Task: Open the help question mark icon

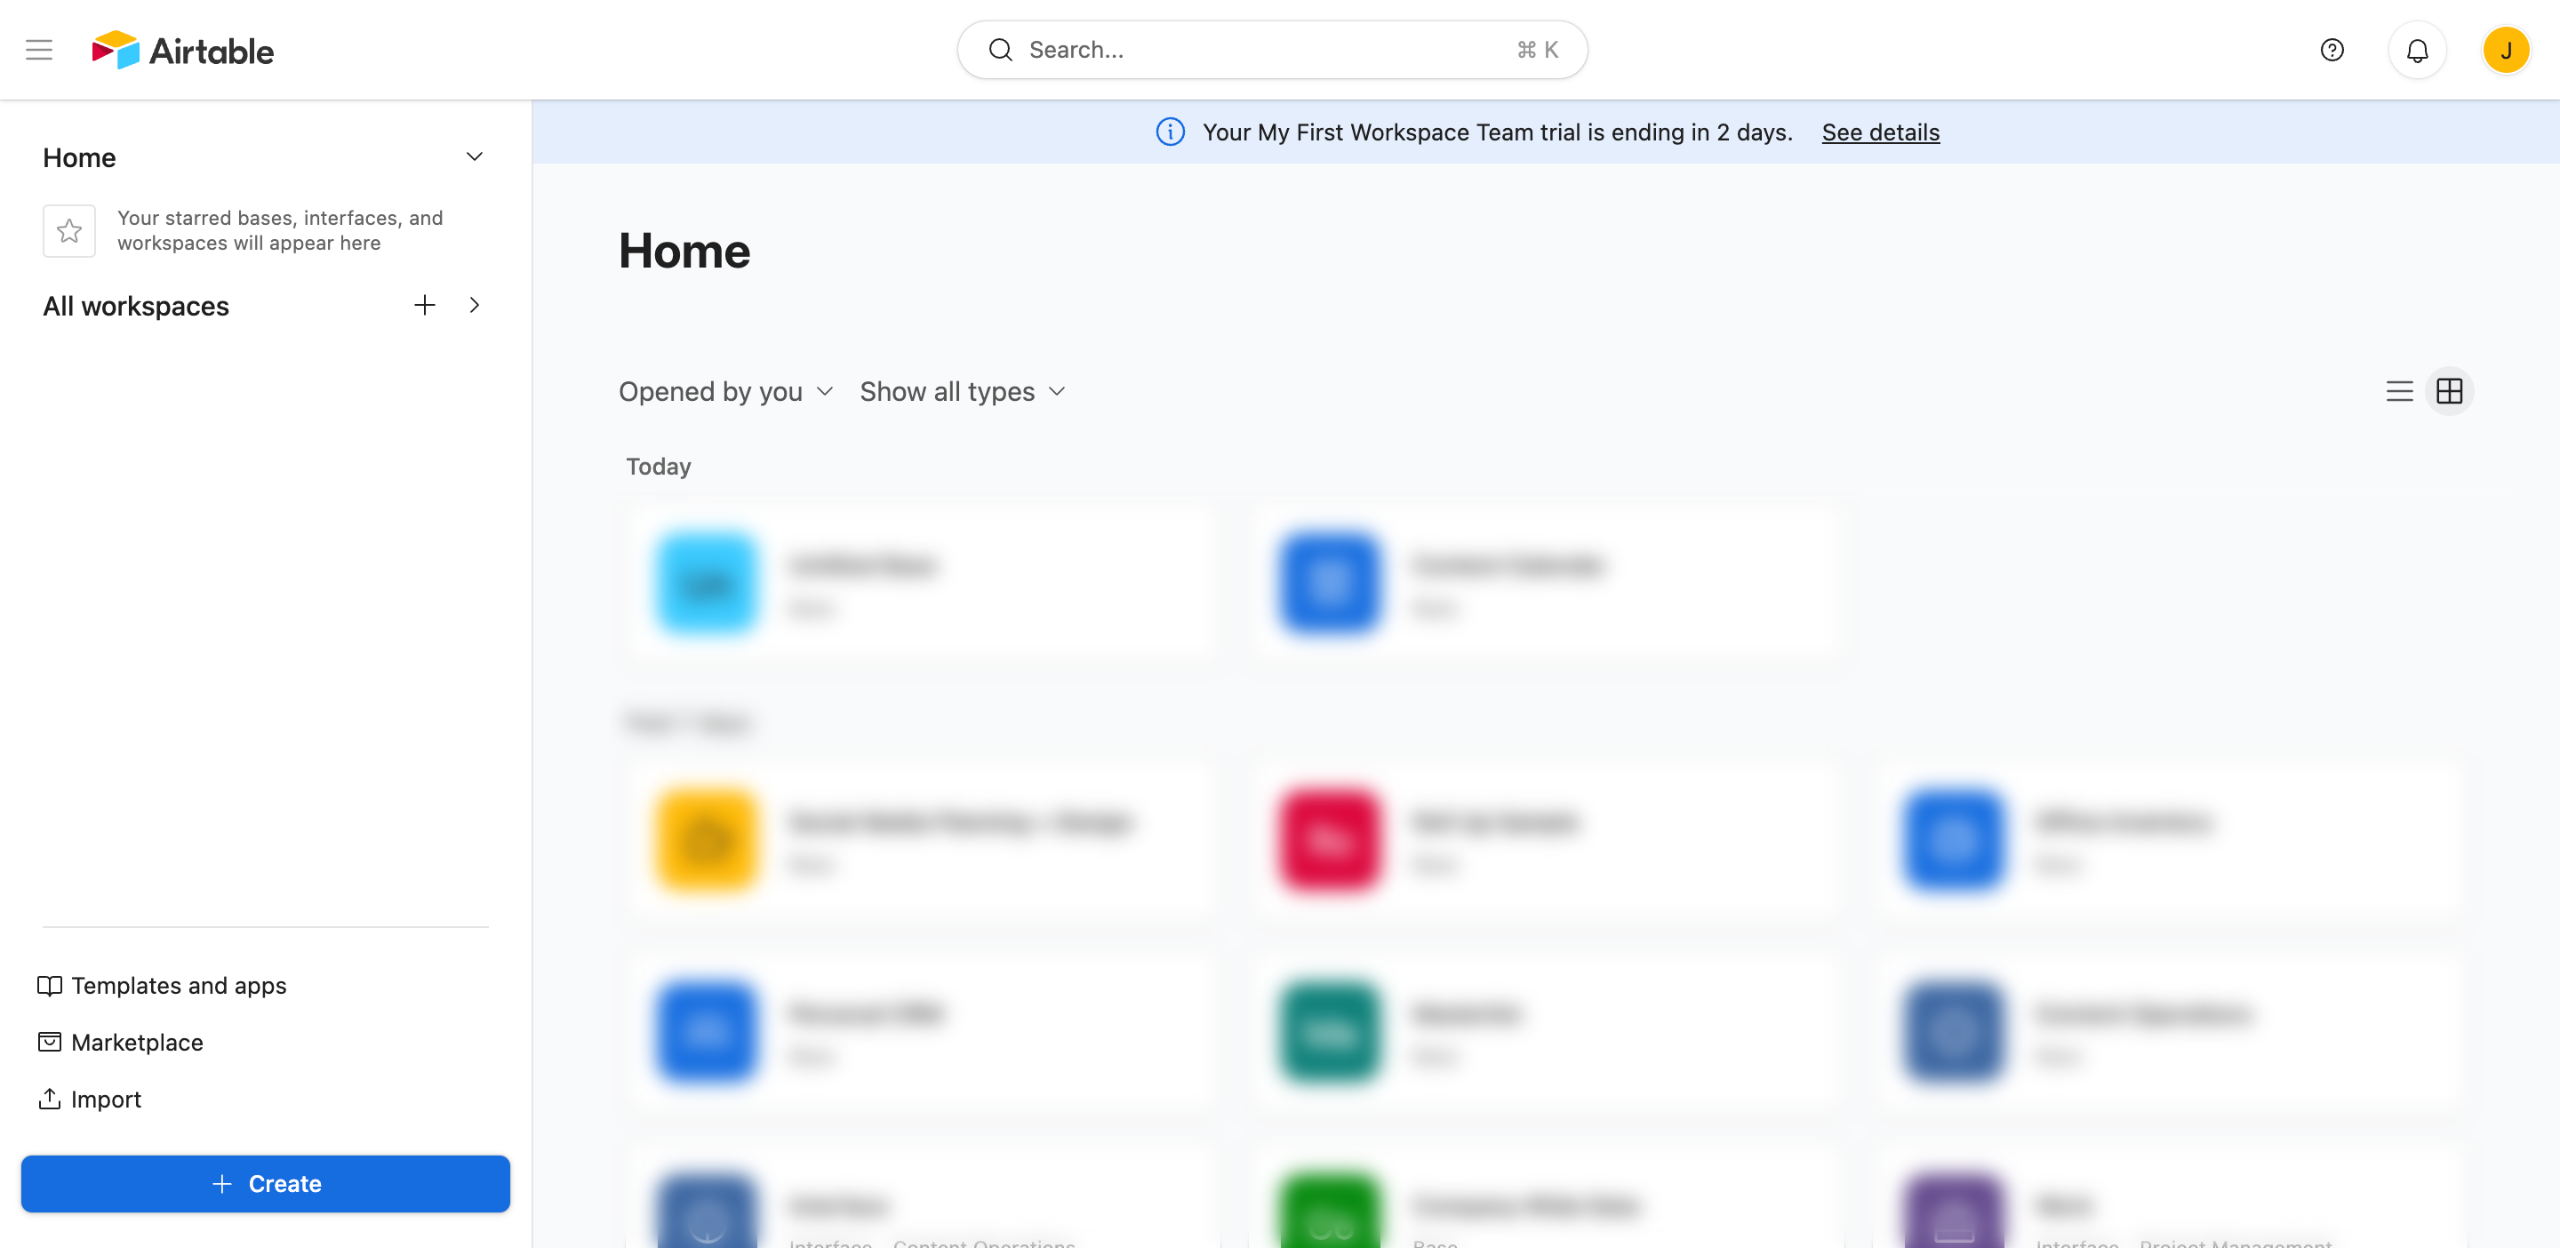Action: 2331,50
